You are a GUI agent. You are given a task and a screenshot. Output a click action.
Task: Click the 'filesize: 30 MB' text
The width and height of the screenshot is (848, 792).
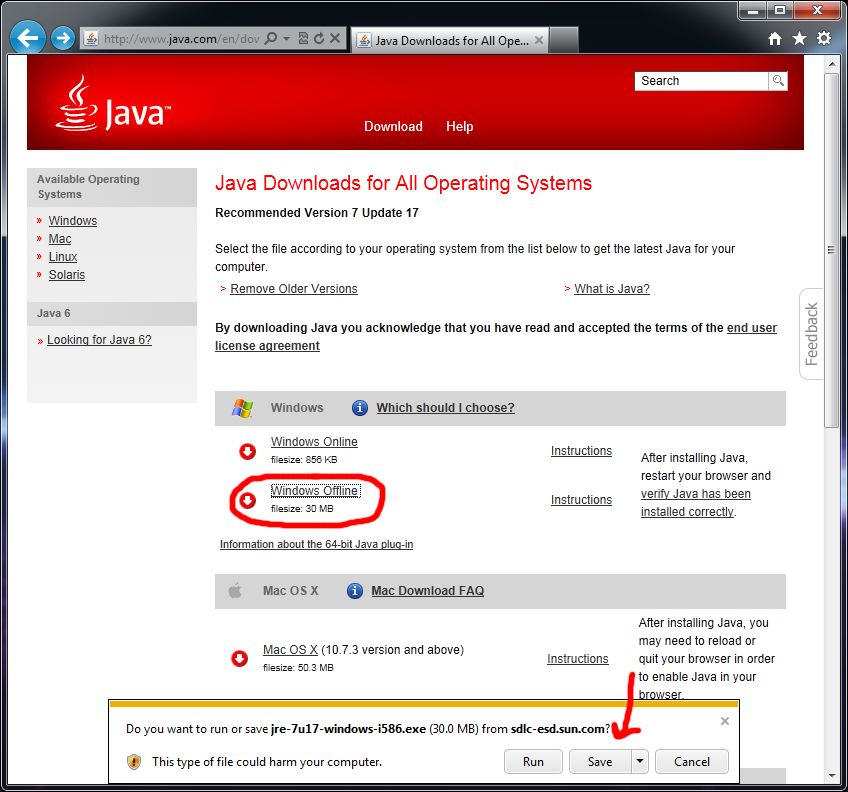pos(302,509)
